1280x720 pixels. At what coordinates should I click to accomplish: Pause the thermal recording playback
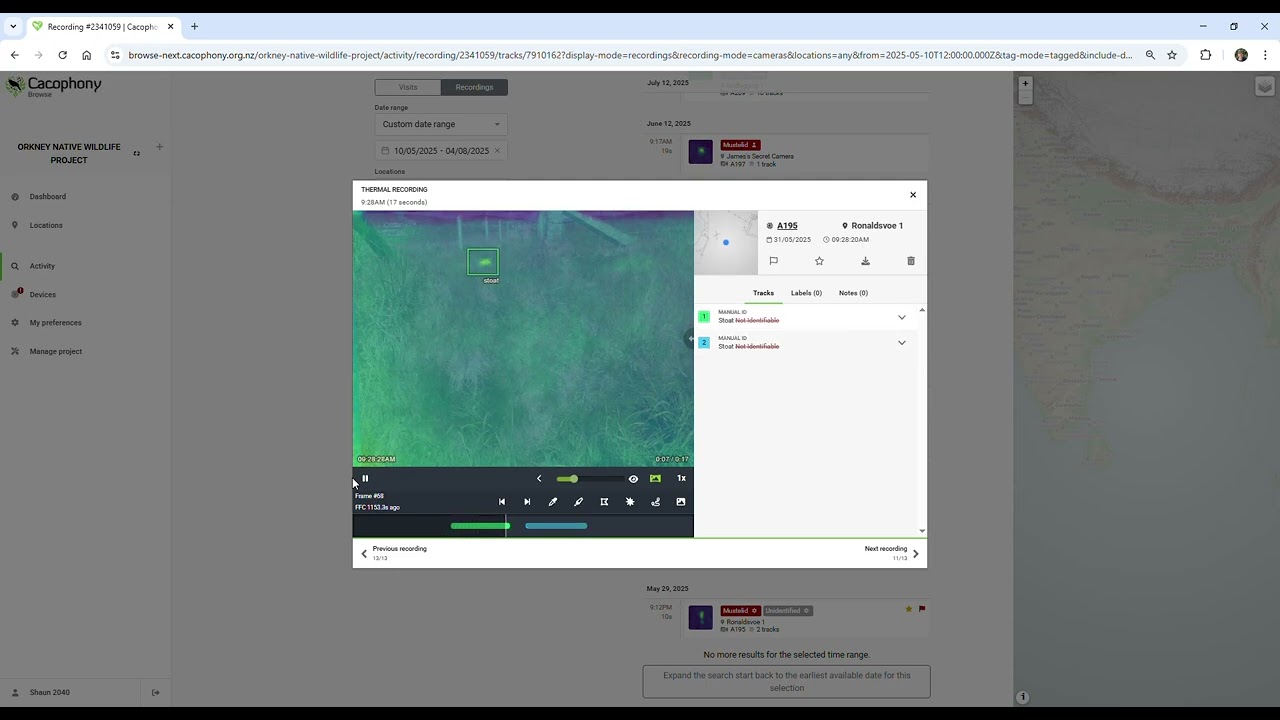point(365,479)
